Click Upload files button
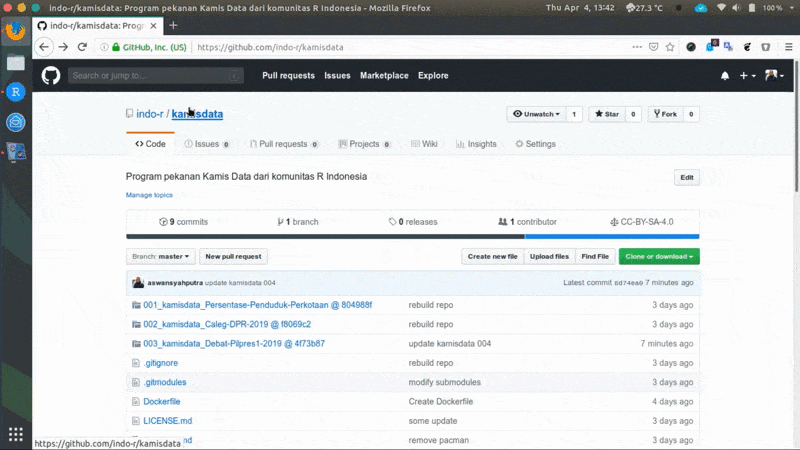Screen dimensions: 800x450 (549, 257)
